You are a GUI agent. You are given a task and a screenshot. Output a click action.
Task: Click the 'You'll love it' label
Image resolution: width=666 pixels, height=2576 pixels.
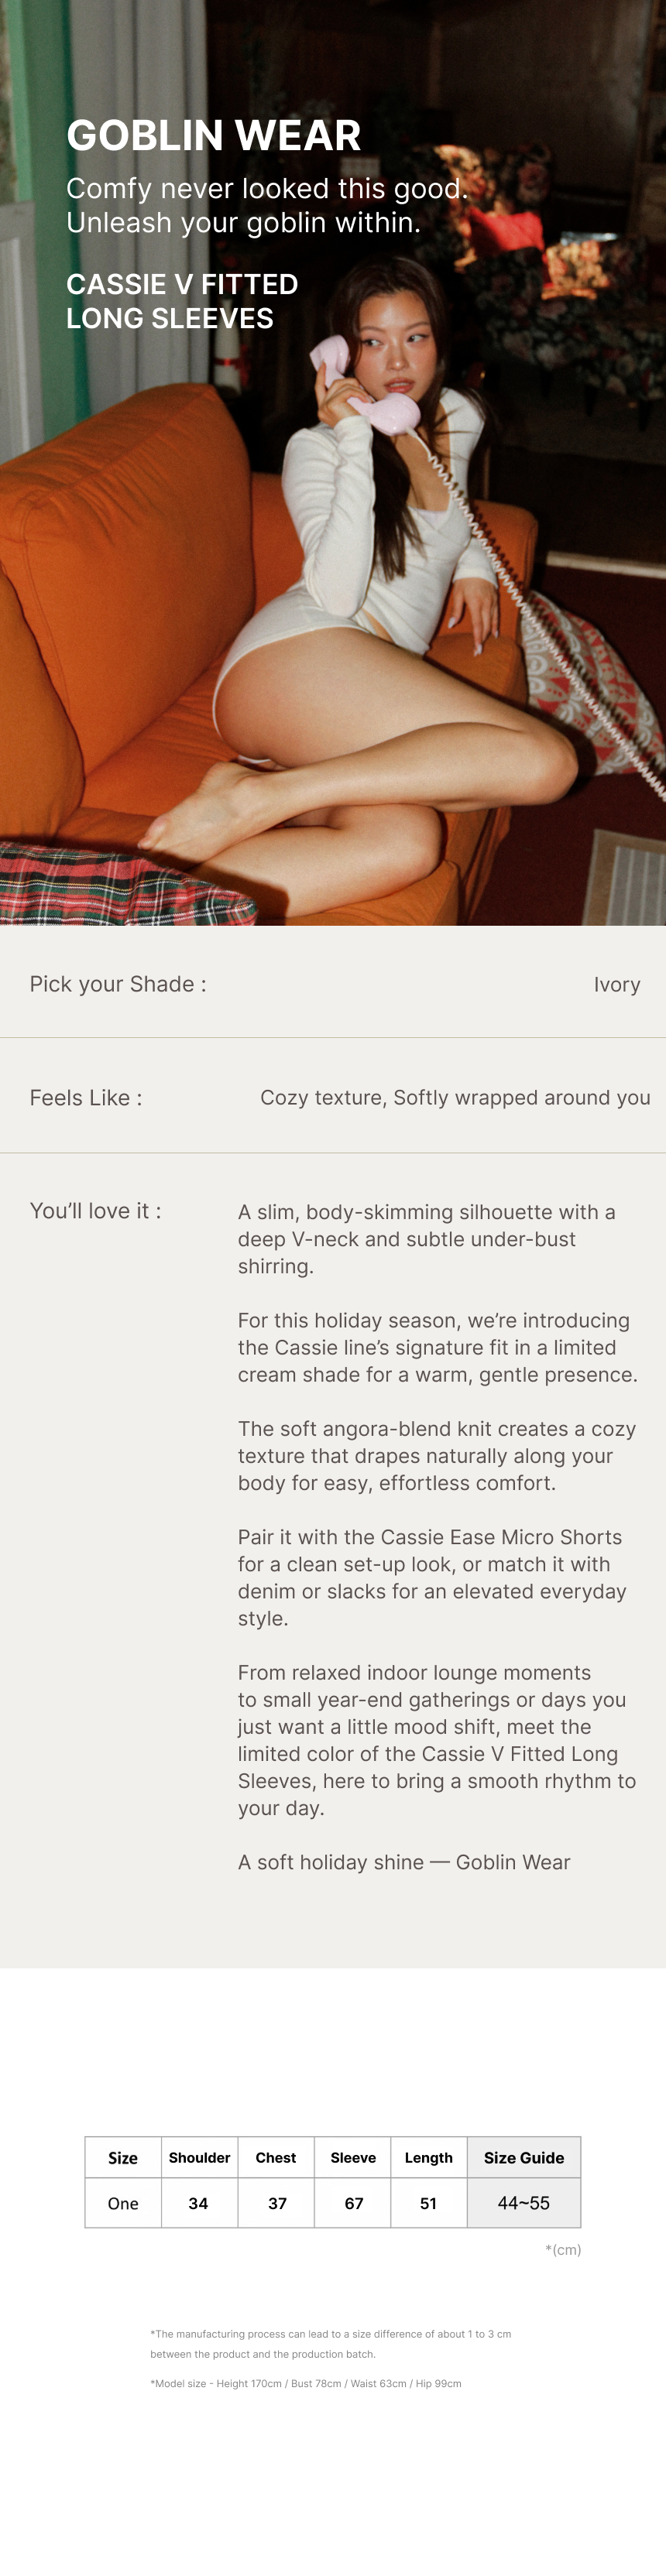[x=95, y=1211]
